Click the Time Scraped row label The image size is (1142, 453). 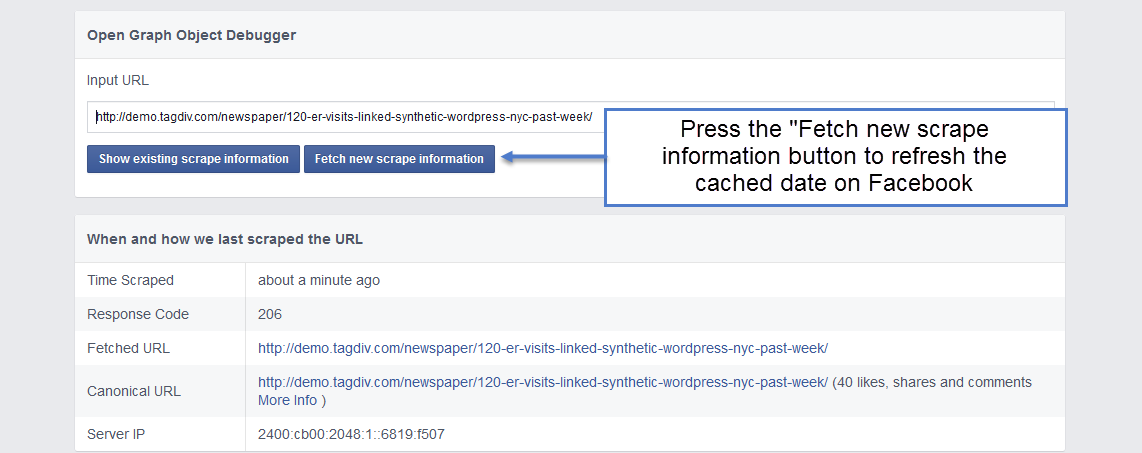tap(130, 280)
